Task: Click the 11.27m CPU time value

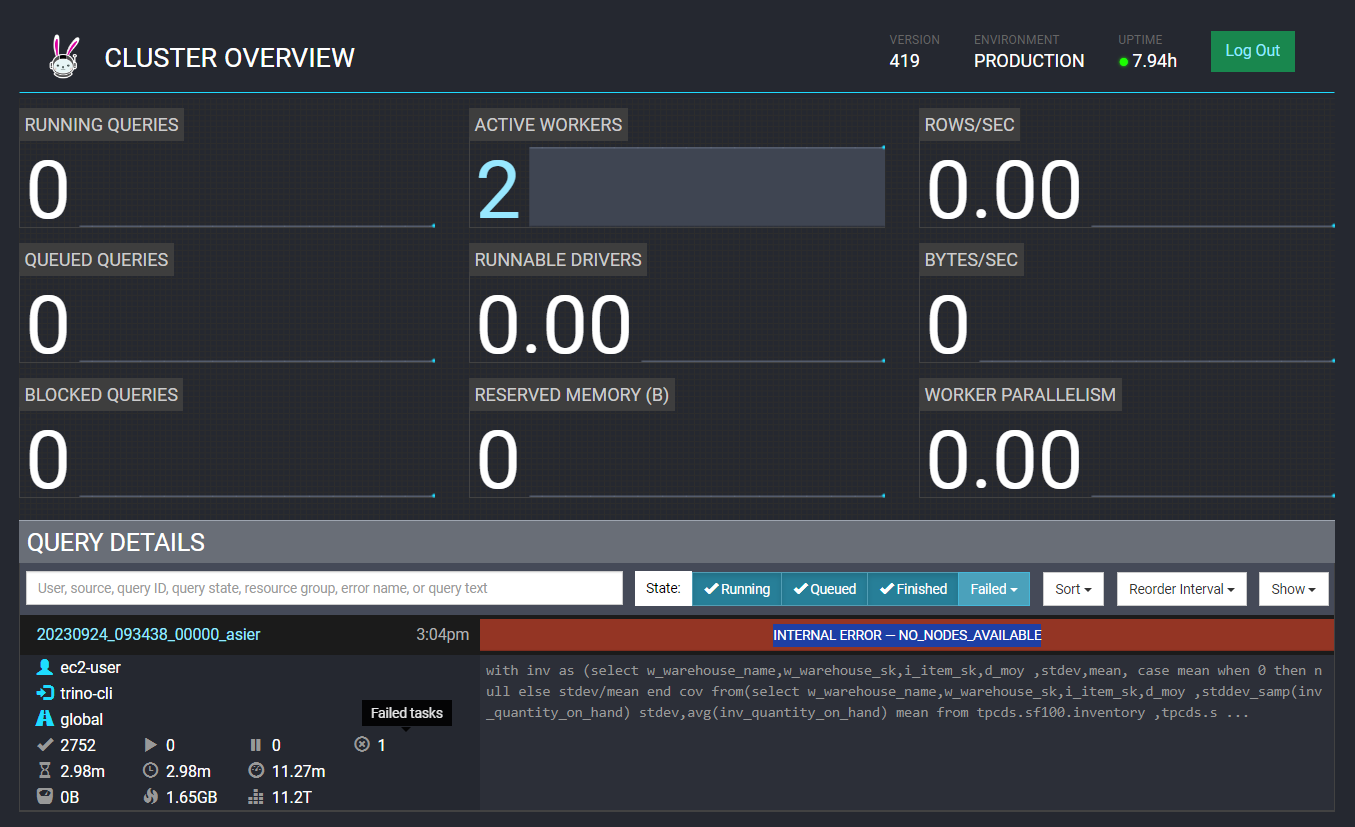Action: point(298,771)
